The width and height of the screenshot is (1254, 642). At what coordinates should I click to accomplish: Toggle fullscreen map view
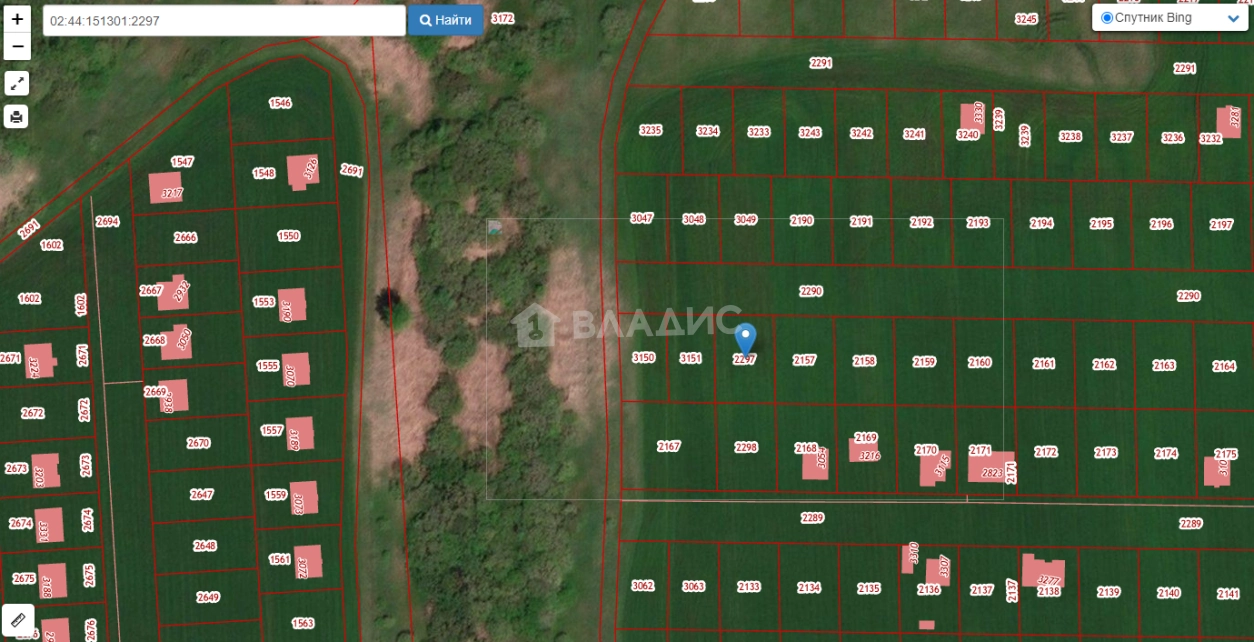tap(17, 83)
